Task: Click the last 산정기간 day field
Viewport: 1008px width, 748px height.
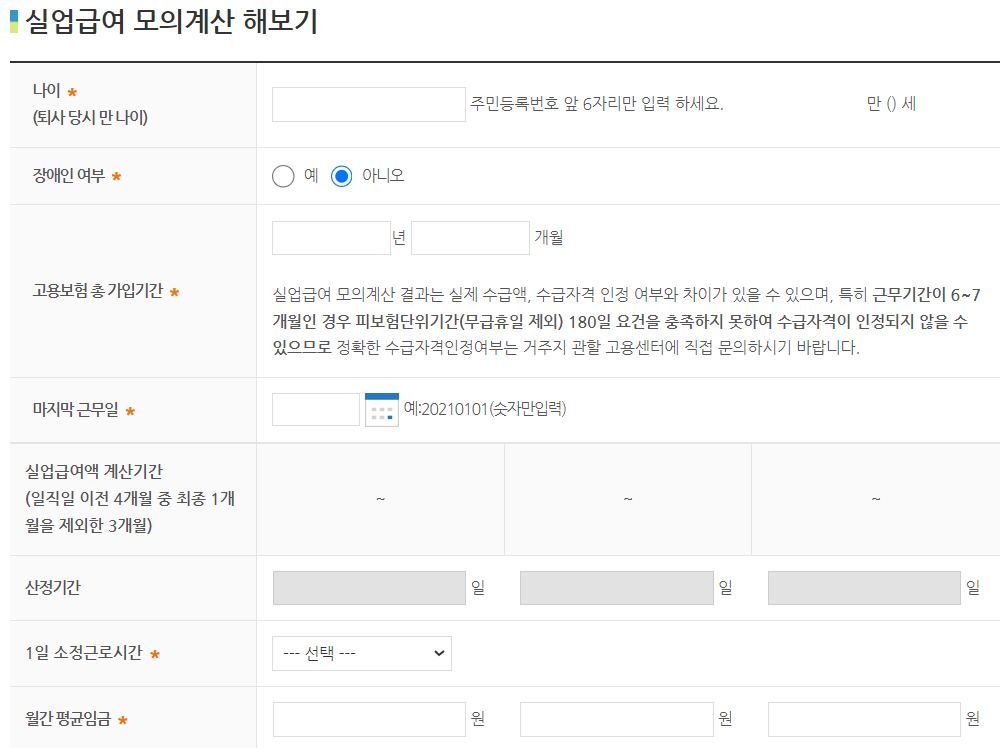Action: 861,588
